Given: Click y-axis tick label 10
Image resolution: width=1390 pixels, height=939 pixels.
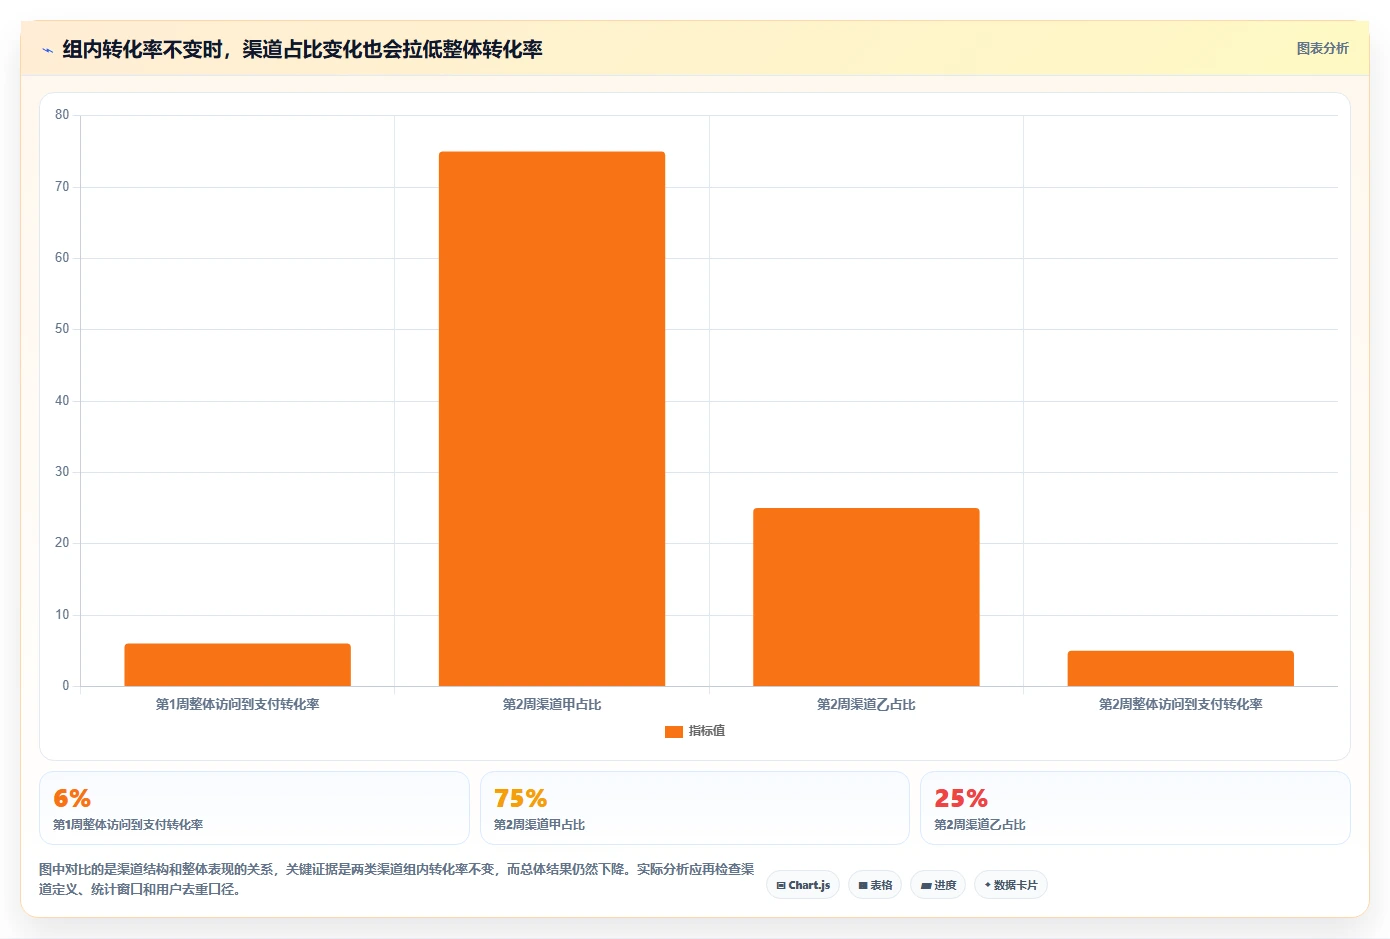Looking at the screenshot, I should pyautogui.click(x=62, y=615).
